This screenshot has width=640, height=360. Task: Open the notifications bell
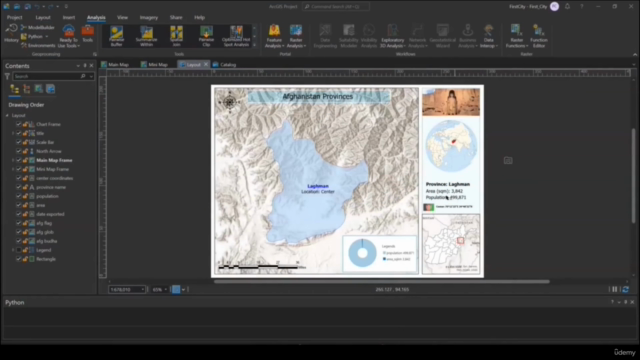coord(567,6)
